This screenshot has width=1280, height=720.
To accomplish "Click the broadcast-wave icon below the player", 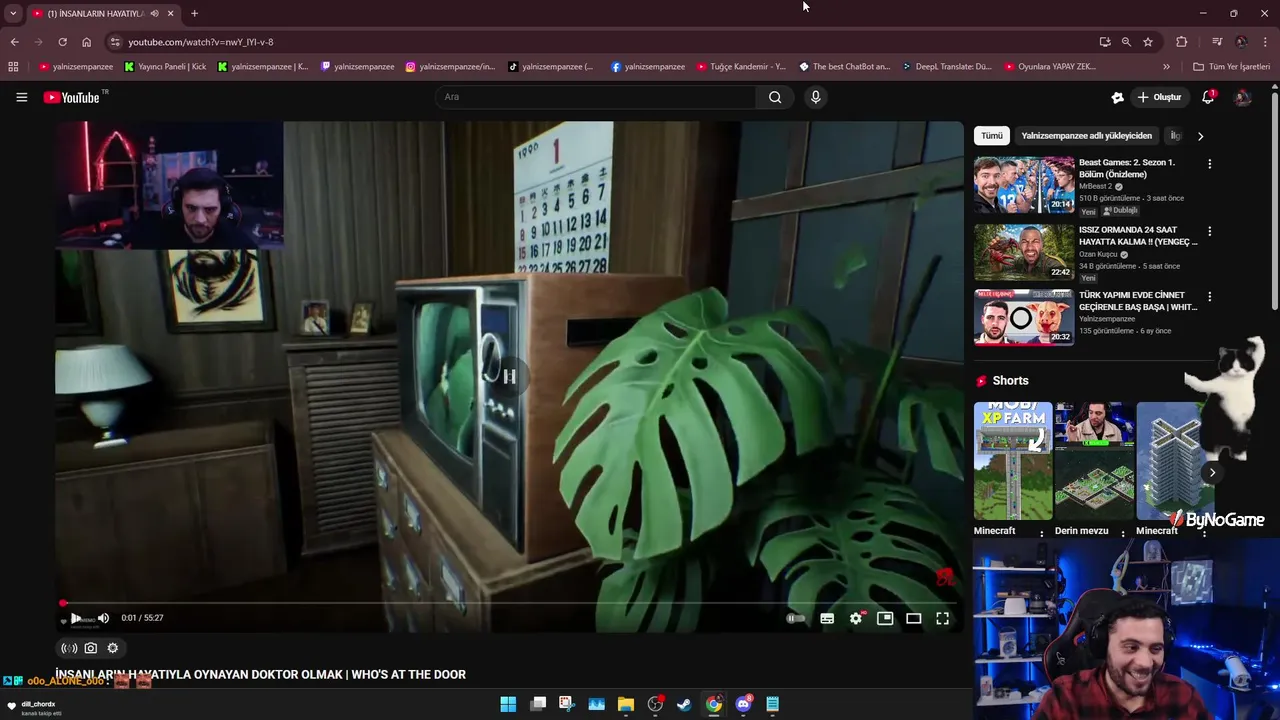I will coord(69,648).
